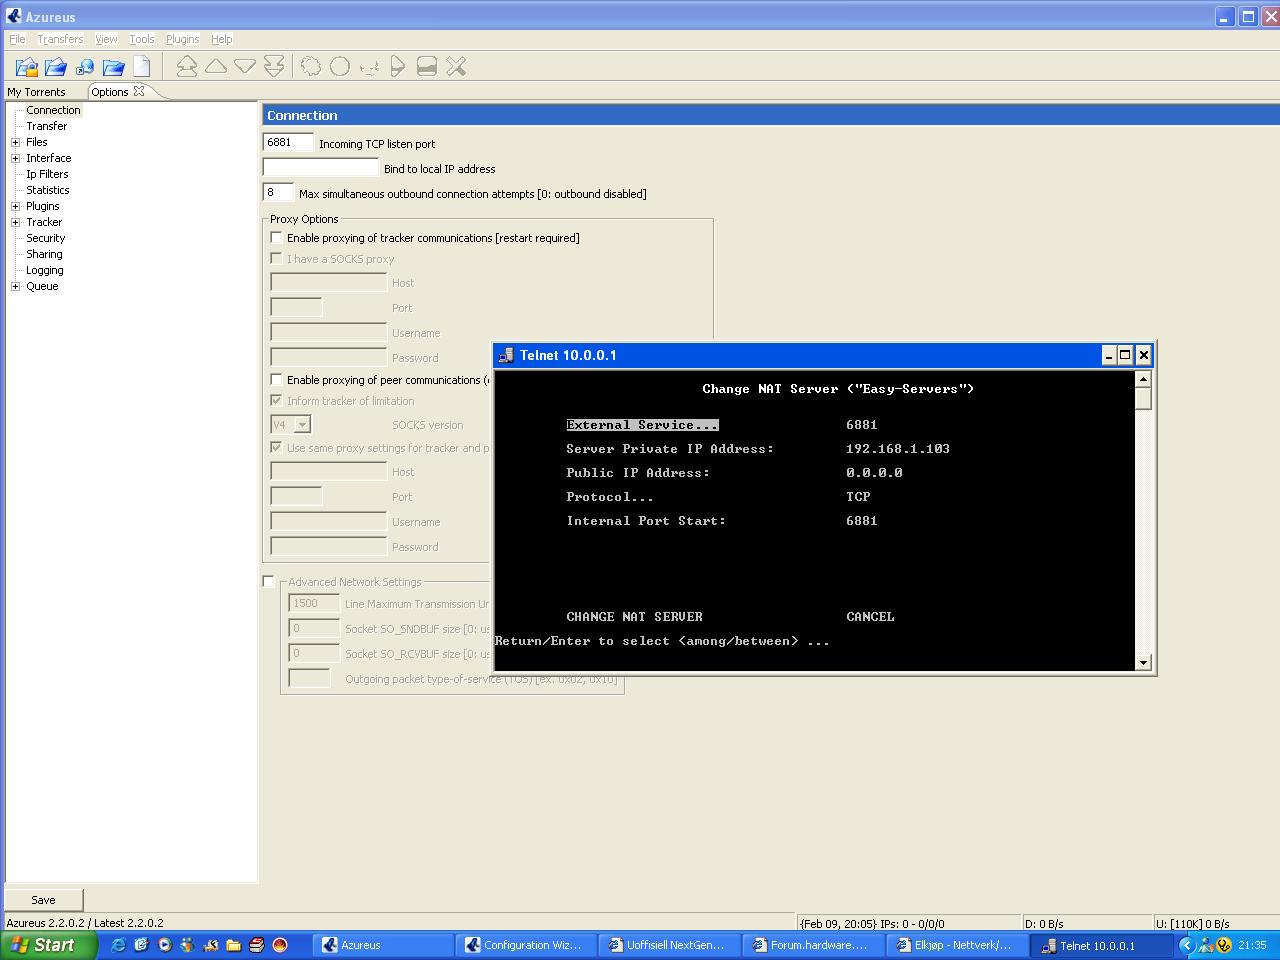
Task: Close the Options tab with its X
Action: 139,91
